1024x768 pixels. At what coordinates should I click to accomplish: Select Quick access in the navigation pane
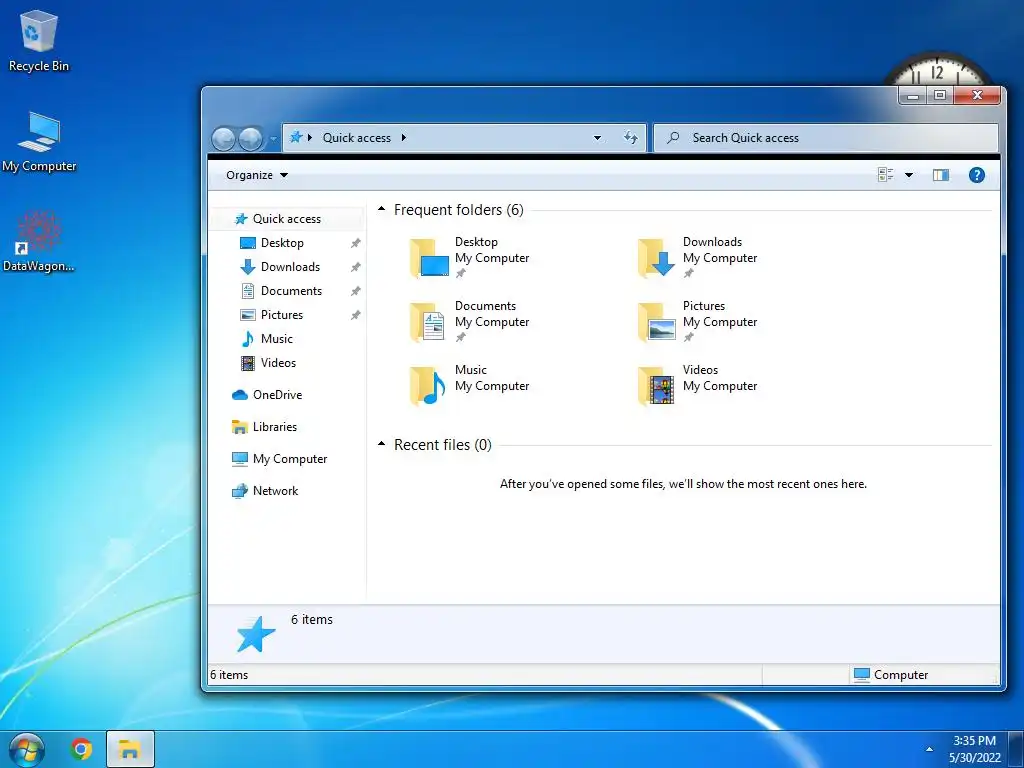(286, 219)
